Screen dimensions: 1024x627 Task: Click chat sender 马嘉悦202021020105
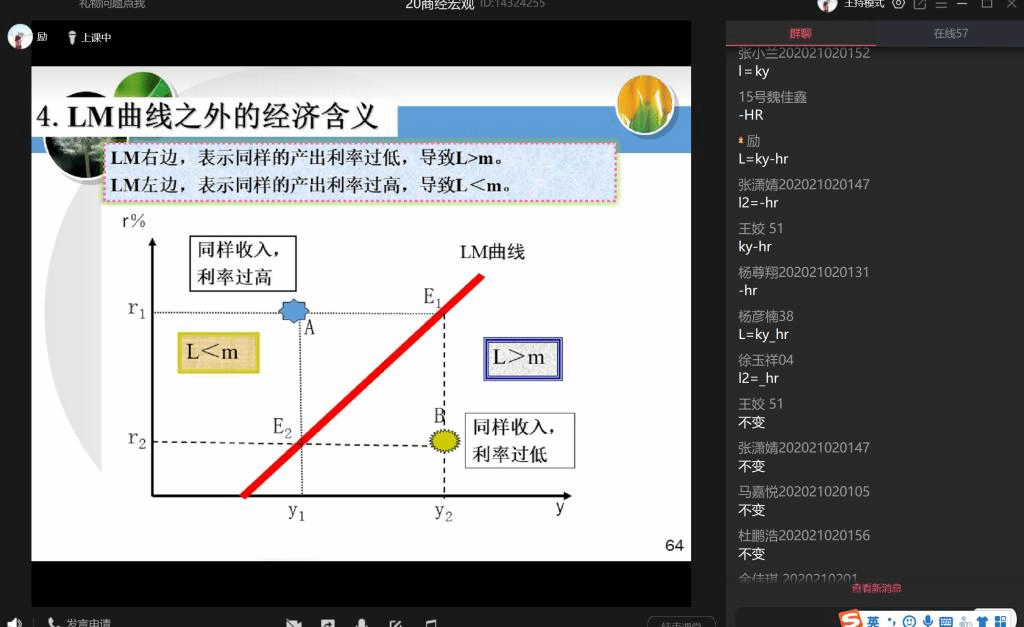tap(804, 492)
